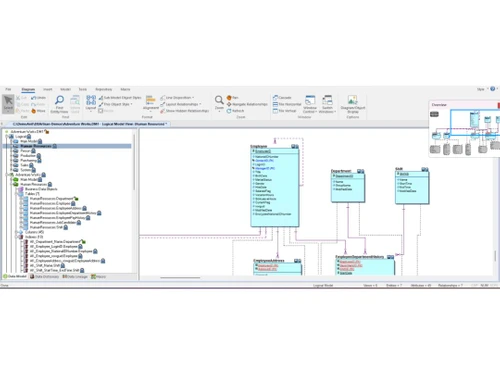Screen dimensions: 500x375
Task: Select HumanResources.JobCandidate table in tree
Action: pos(53,222)
